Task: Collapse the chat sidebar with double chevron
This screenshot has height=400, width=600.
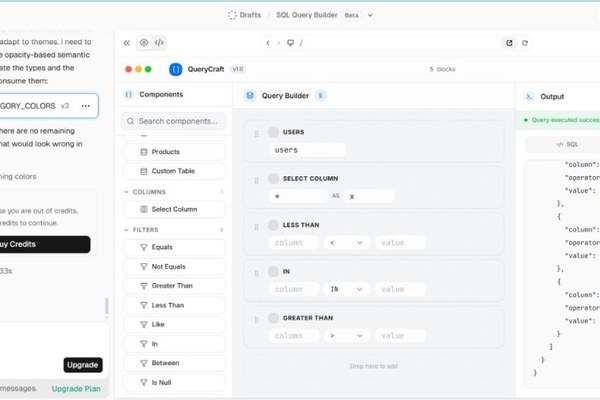Action: [127, 43]
